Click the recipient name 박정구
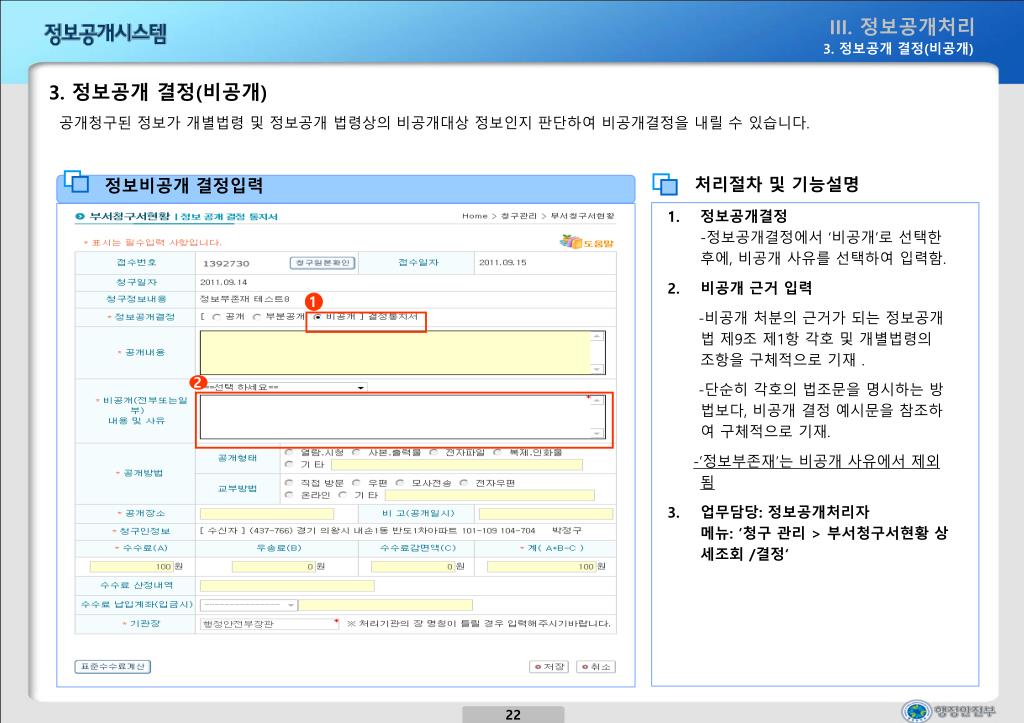 [567, 531]
